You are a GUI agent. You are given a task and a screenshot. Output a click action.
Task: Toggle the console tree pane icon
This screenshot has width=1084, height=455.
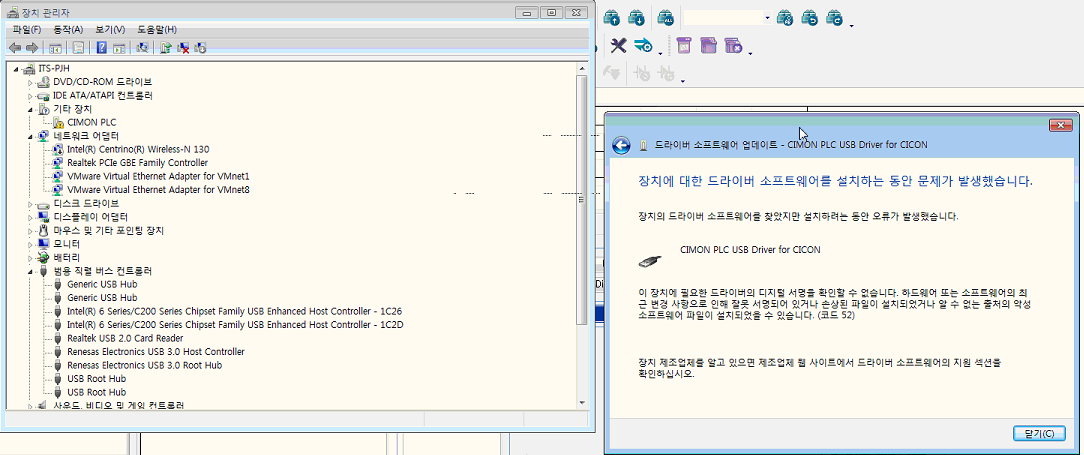55,48
